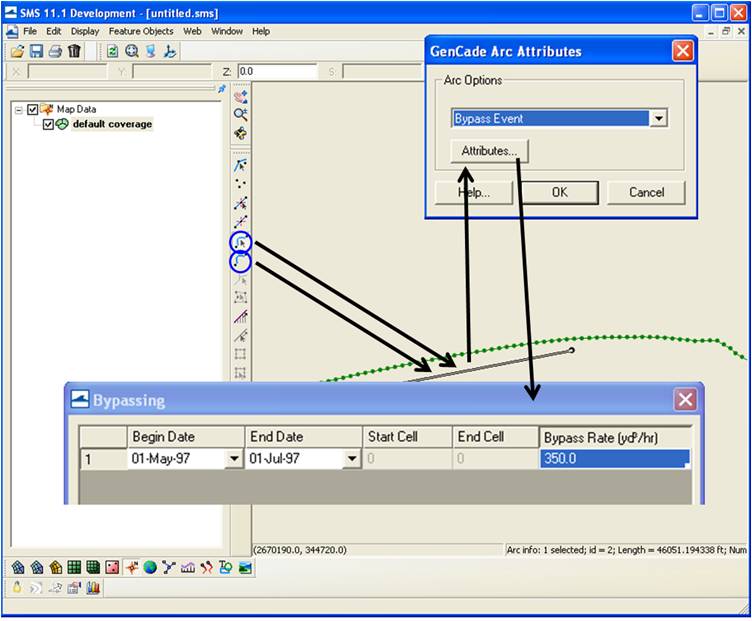The height and width of the screenshot is (621, 752).
Task: Click the End Cell column header
Action: (x=495, y=437)
